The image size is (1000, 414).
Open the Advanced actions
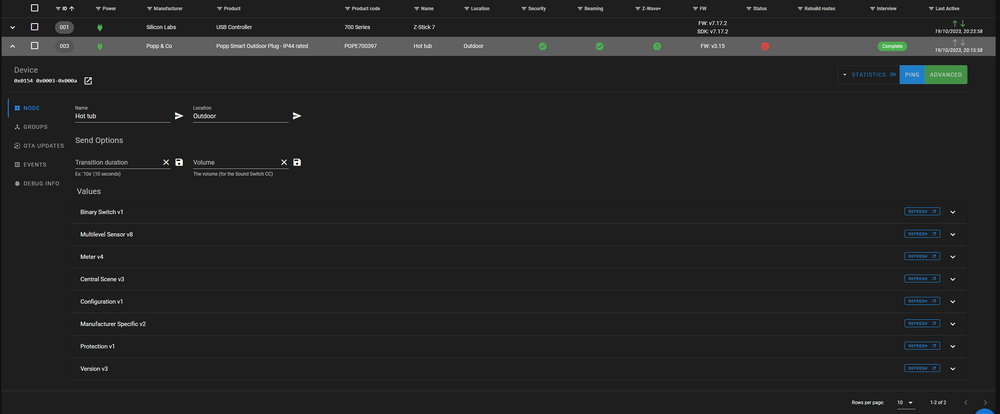(946, 75)
